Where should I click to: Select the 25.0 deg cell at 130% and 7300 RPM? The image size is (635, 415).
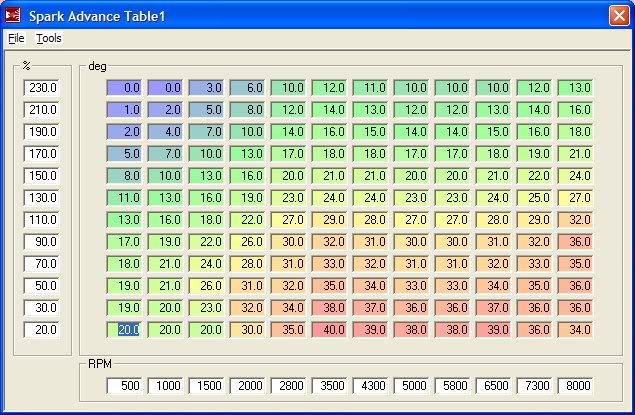click(534, 198)
